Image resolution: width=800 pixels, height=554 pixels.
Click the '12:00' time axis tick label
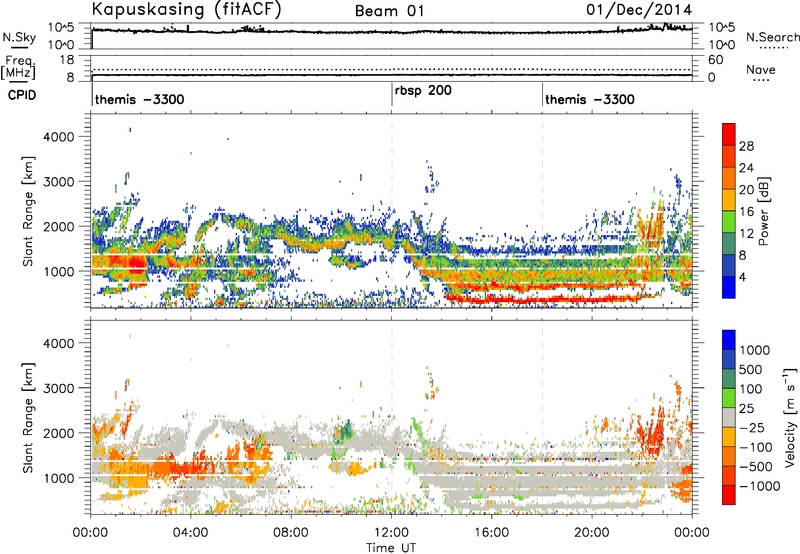click(x=391, y=533)
